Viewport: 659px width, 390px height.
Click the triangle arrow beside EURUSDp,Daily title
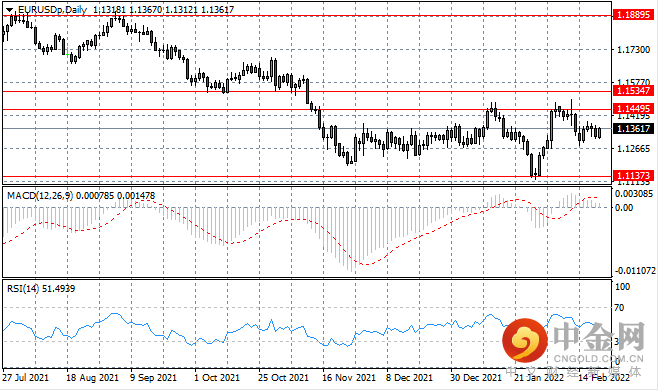click(x=9, y=10)
